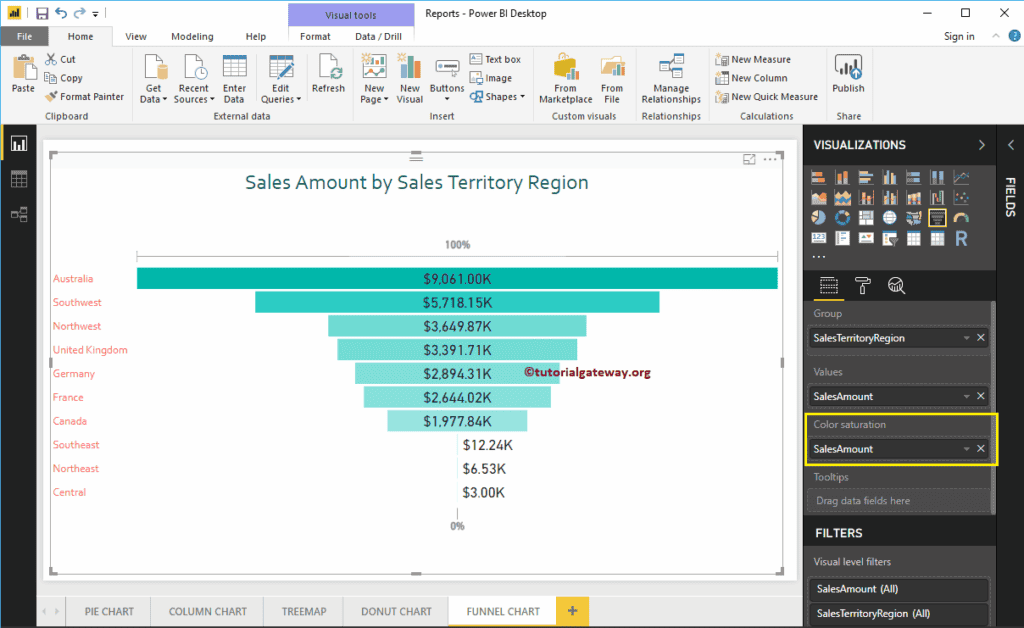The height and width of the screenshot is (628, 1024).
Task: Select the Slicer visualization icon
Action: point(890,238)
